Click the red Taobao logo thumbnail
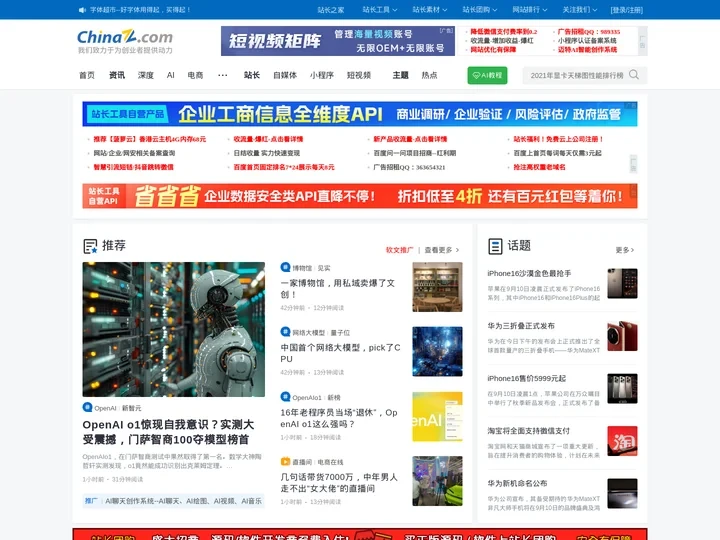The image size is (720, 540). pyautogui.click(x=622, y=441)
